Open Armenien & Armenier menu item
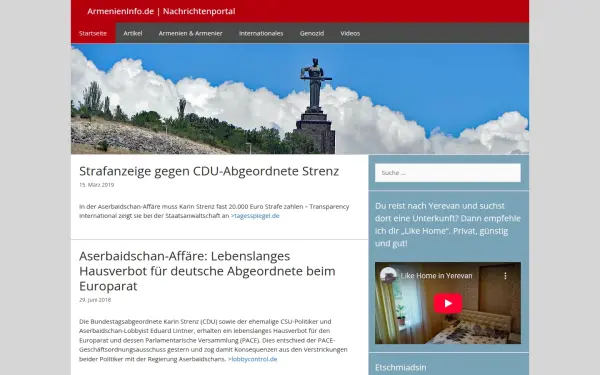This screenshot has height=375, width=600. click(x=190, y=33)
